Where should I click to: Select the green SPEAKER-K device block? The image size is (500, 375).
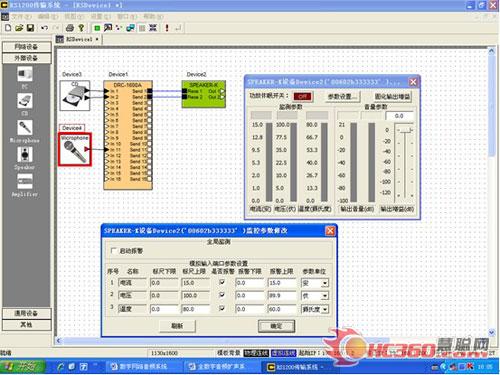pyautogui.click(x=204, y=94)
